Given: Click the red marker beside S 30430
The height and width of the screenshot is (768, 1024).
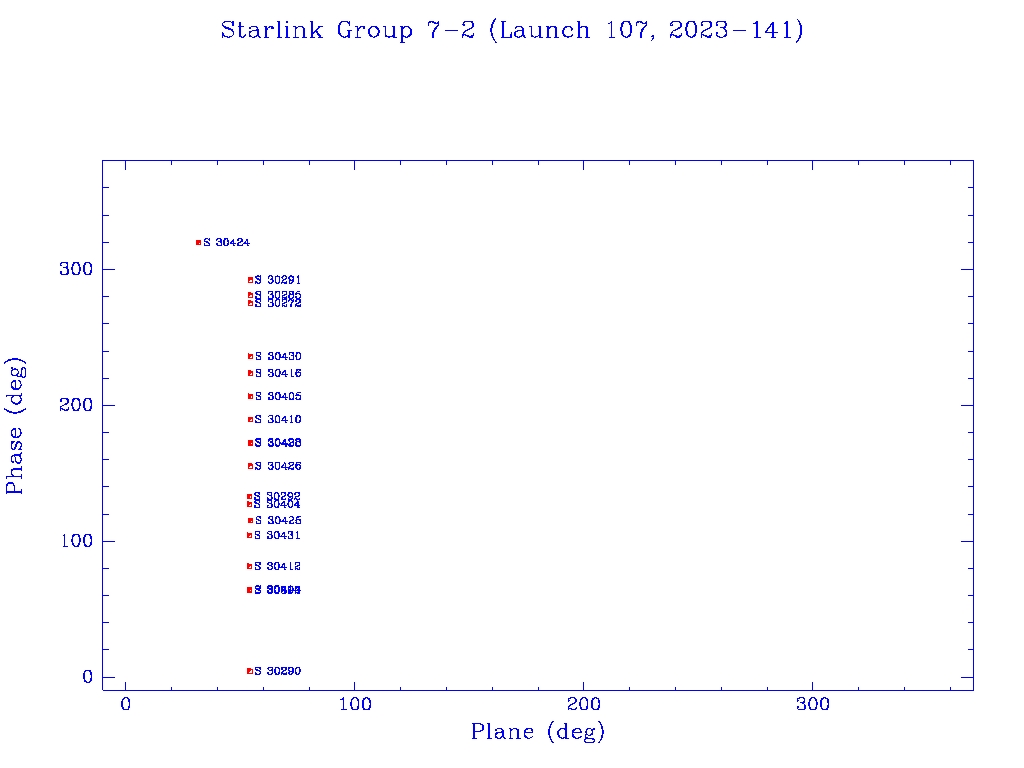Looking at the screenshot, I should click(x=250, y=357).
